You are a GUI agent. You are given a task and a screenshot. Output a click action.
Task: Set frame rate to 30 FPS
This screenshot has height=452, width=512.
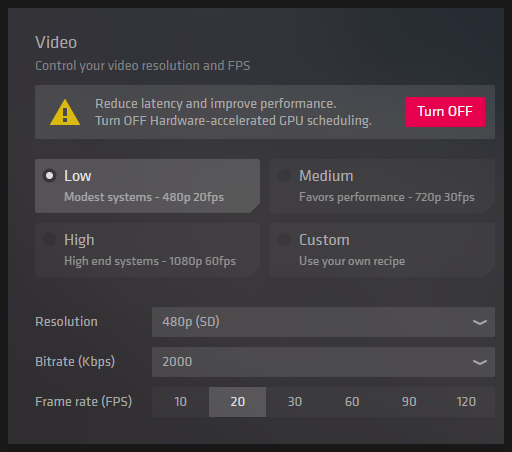click(295, 402)
